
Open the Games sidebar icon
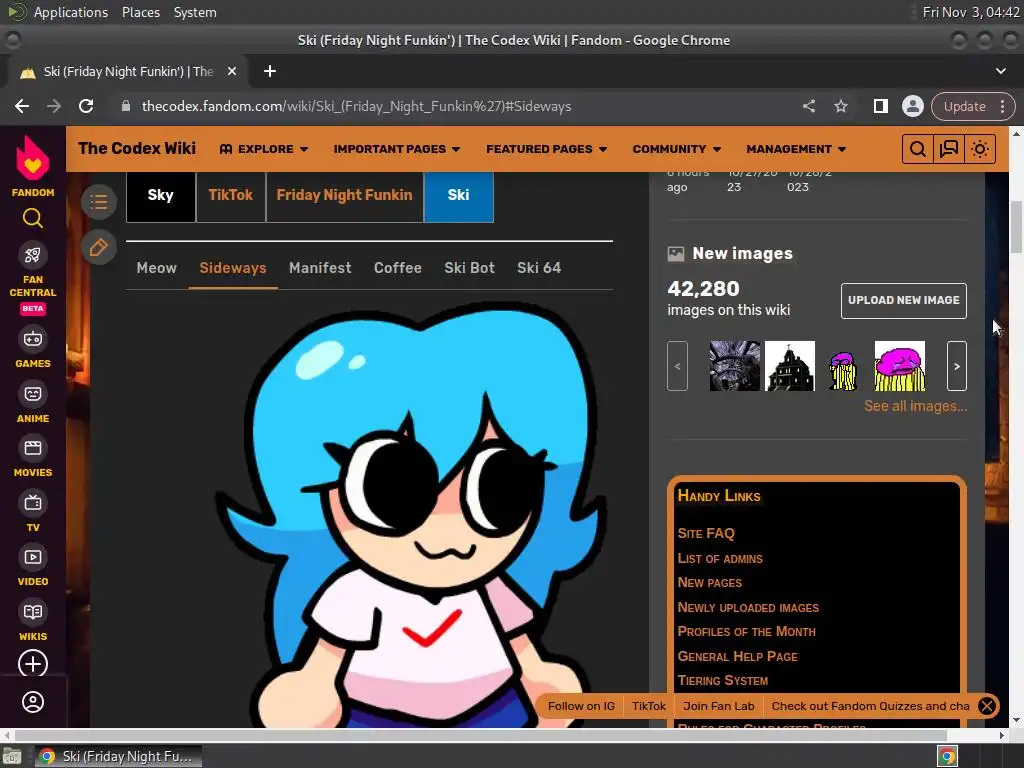33,339
